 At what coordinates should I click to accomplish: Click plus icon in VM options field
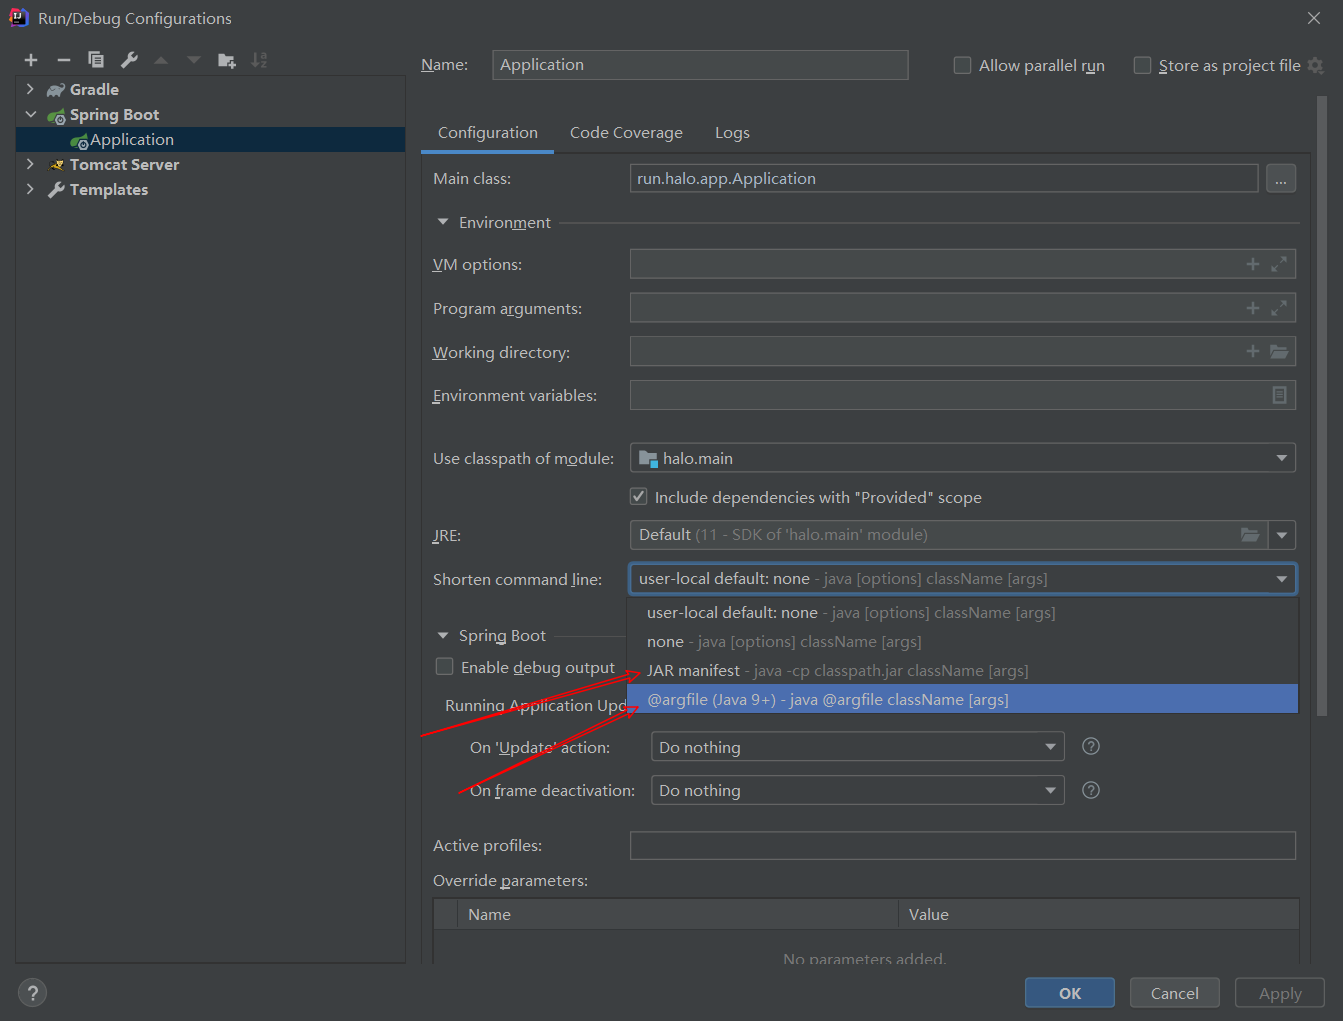1253,264
